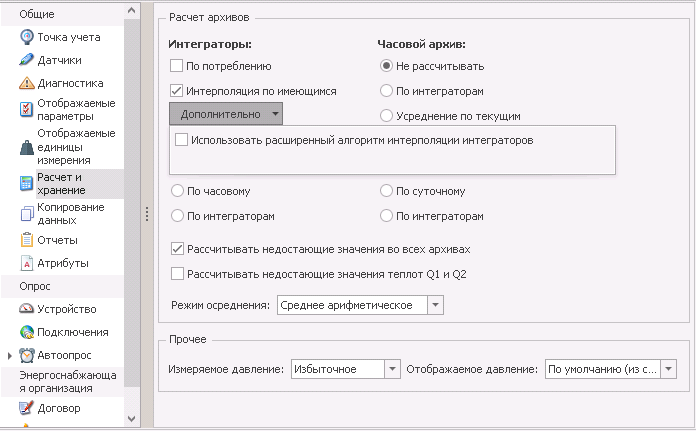696x431 pixels.
Task: Click the Дополнительно dropdown button
Action: point(226,114)
